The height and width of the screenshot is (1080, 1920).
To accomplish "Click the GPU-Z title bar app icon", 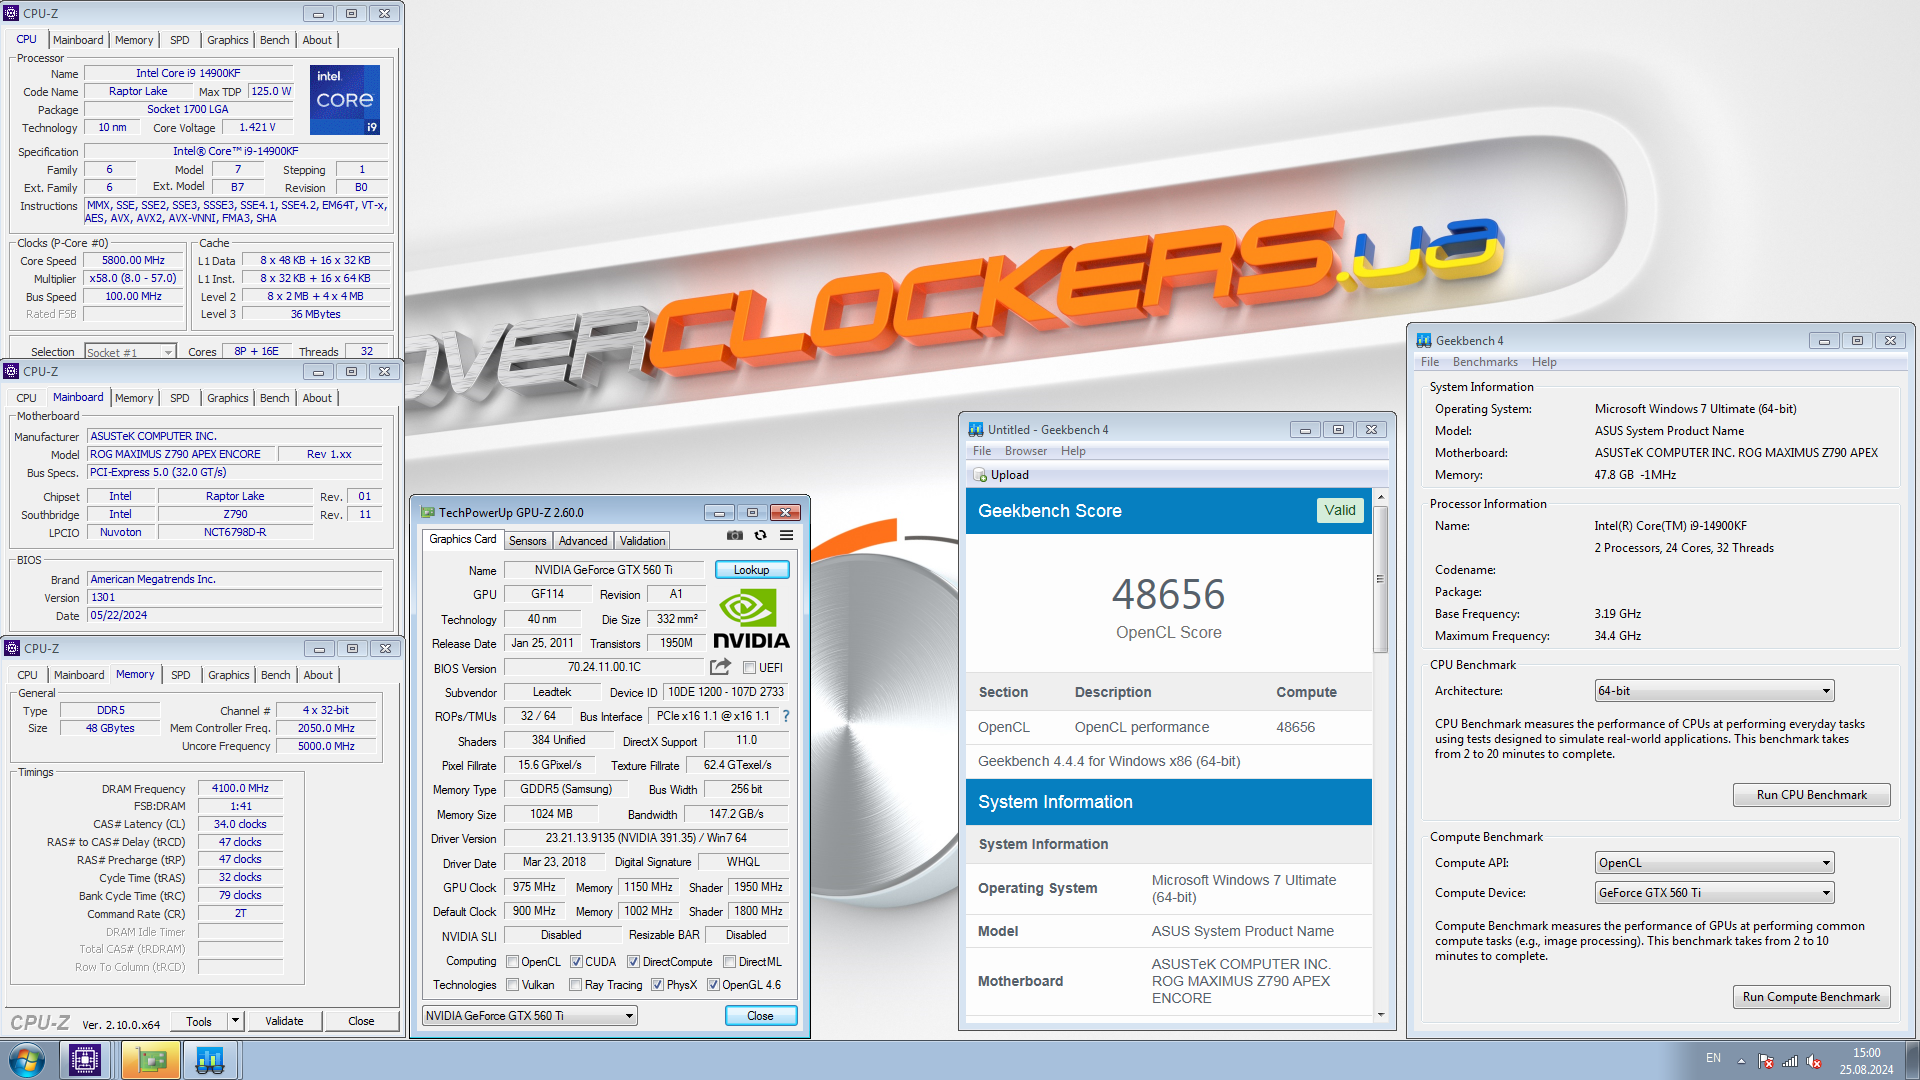I will point(428,513).
